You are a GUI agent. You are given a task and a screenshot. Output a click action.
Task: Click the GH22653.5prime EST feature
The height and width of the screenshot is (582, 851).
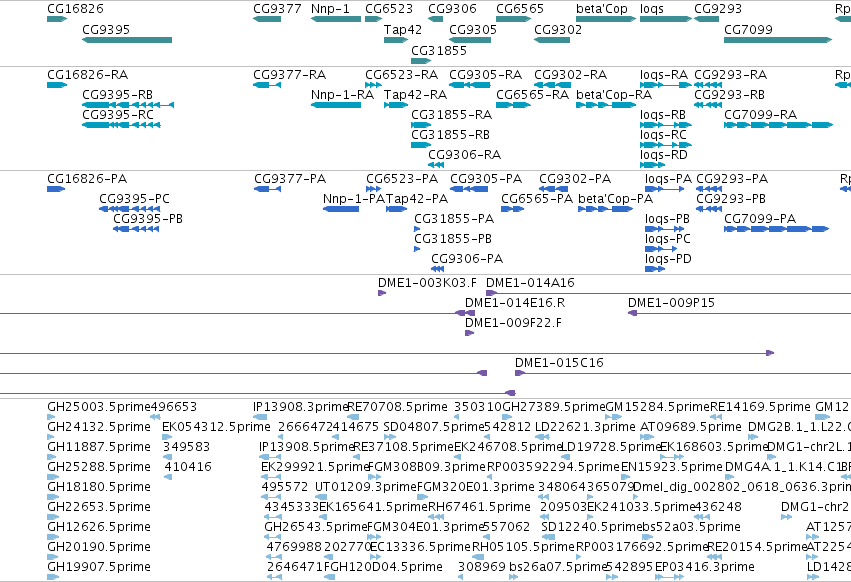coord(53,517)
